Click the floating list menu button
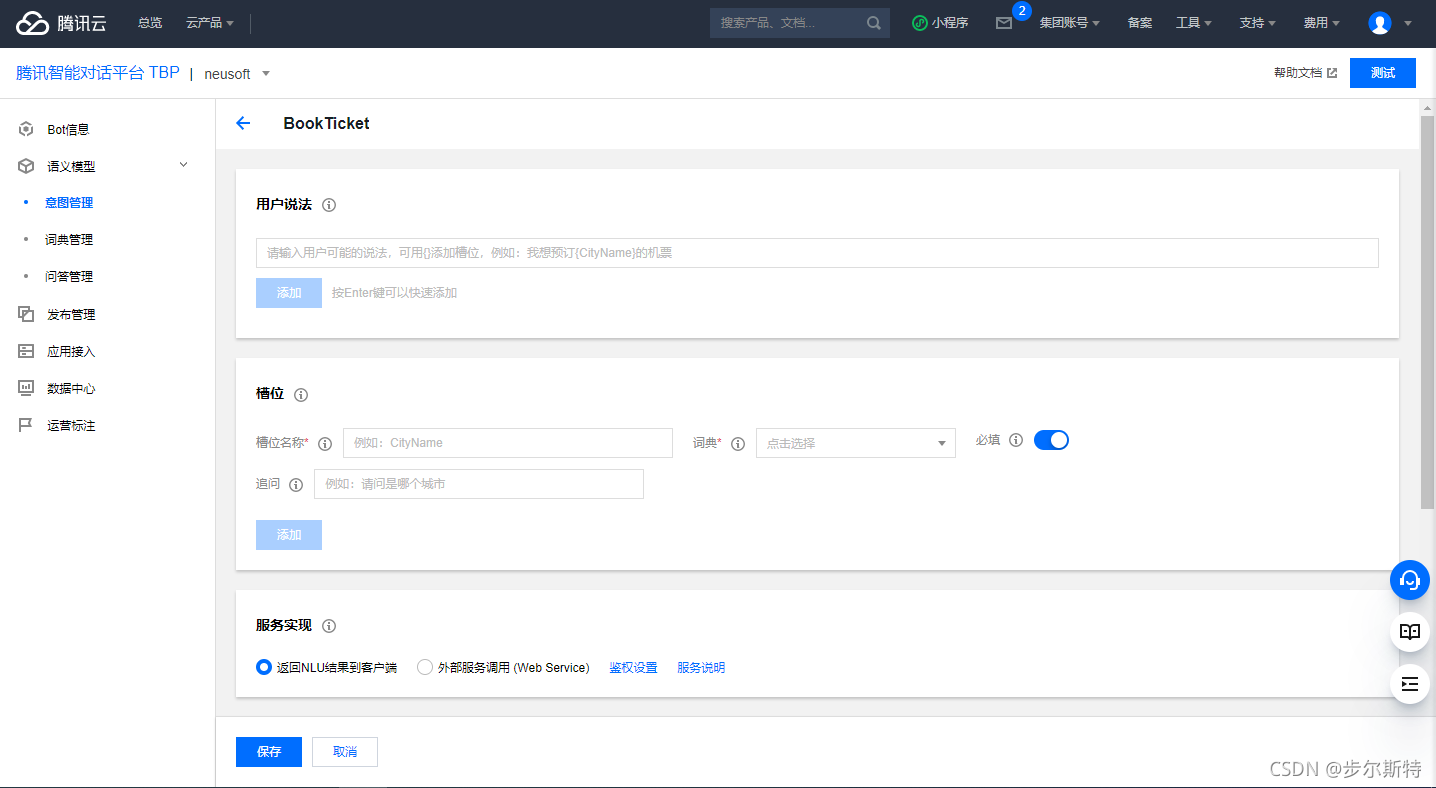Image resolution: width=1436 pixels, height=788 pixels. click(x=1410, y=684)
